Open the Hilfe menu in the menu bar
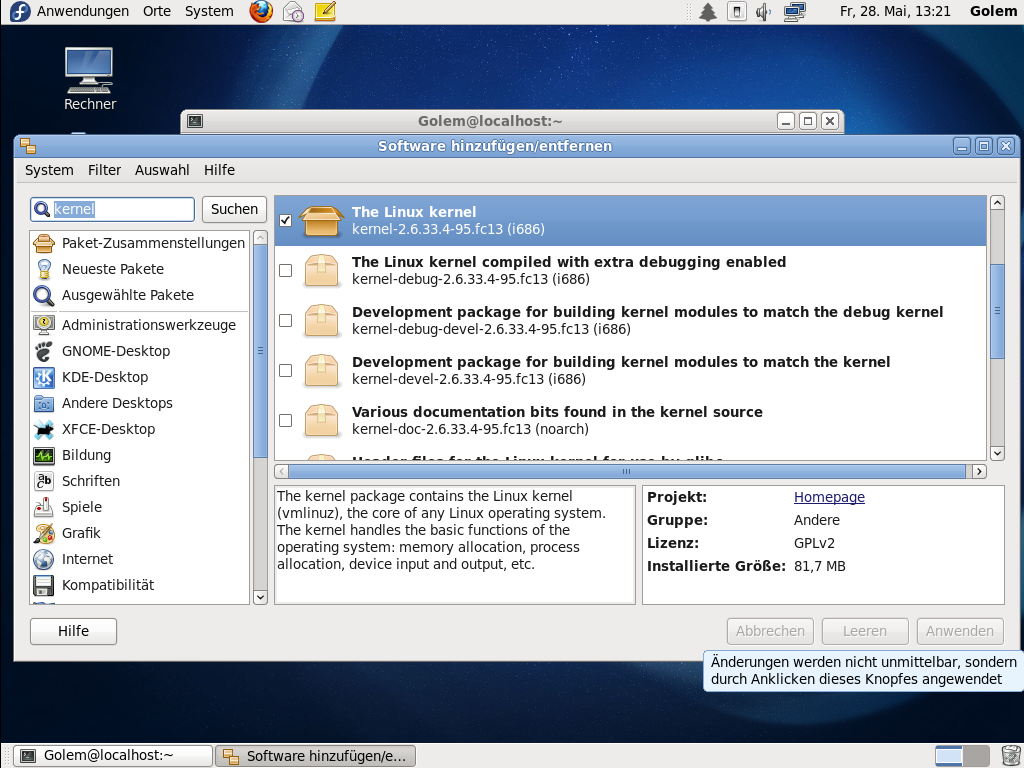 (x=219, y=170)
